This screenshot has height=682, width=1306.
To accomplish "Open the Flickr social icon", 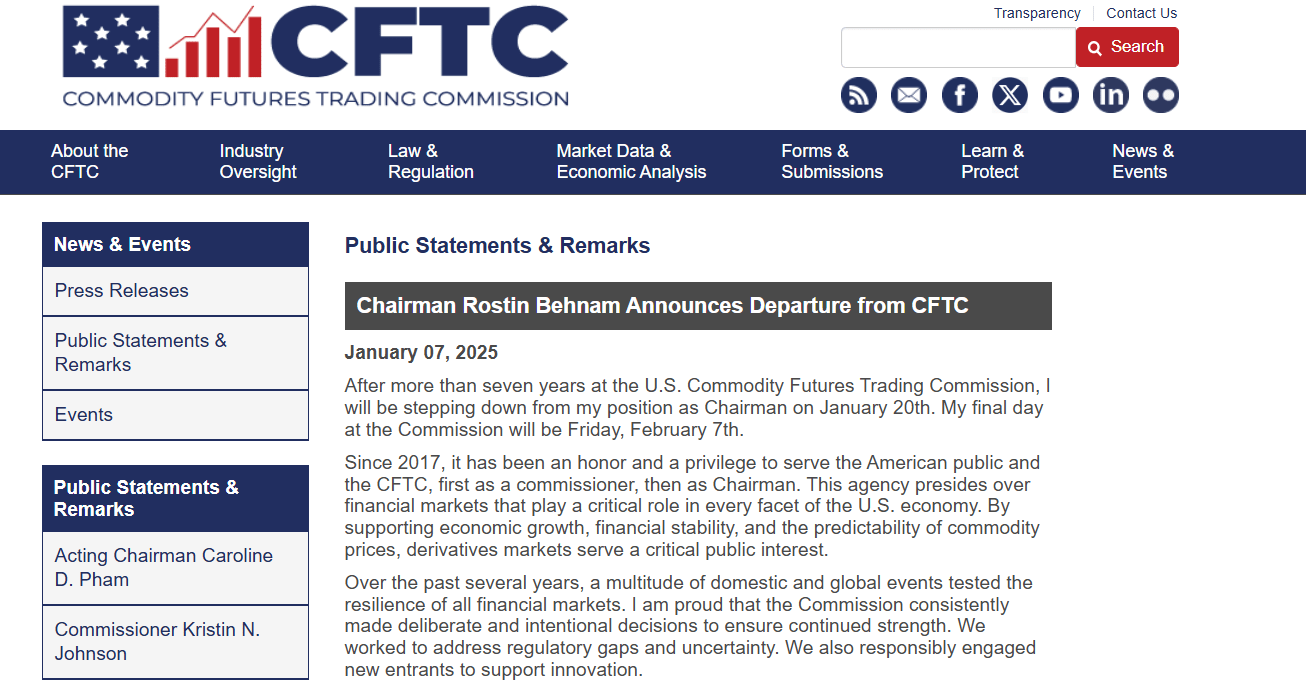I will [1161, 95].
